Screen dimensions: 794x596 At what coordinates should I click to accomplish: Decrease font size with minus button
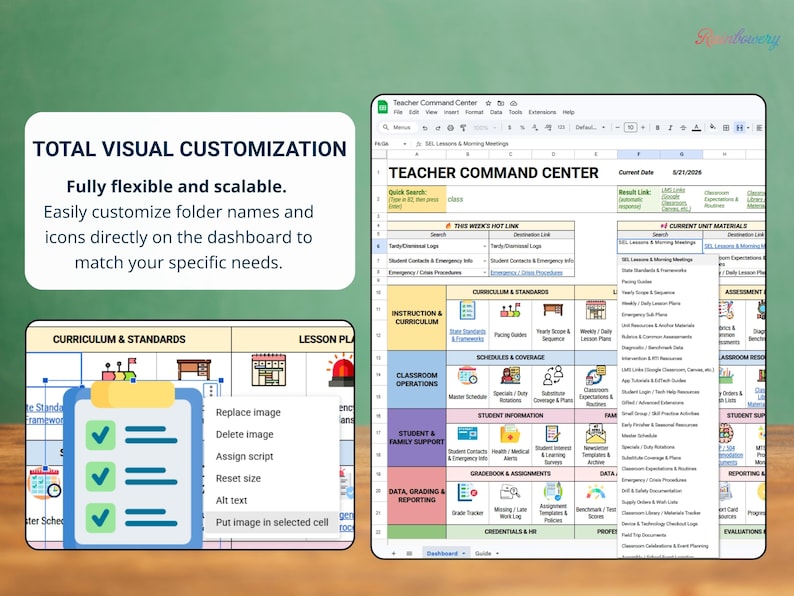click(x=617, y=128)
